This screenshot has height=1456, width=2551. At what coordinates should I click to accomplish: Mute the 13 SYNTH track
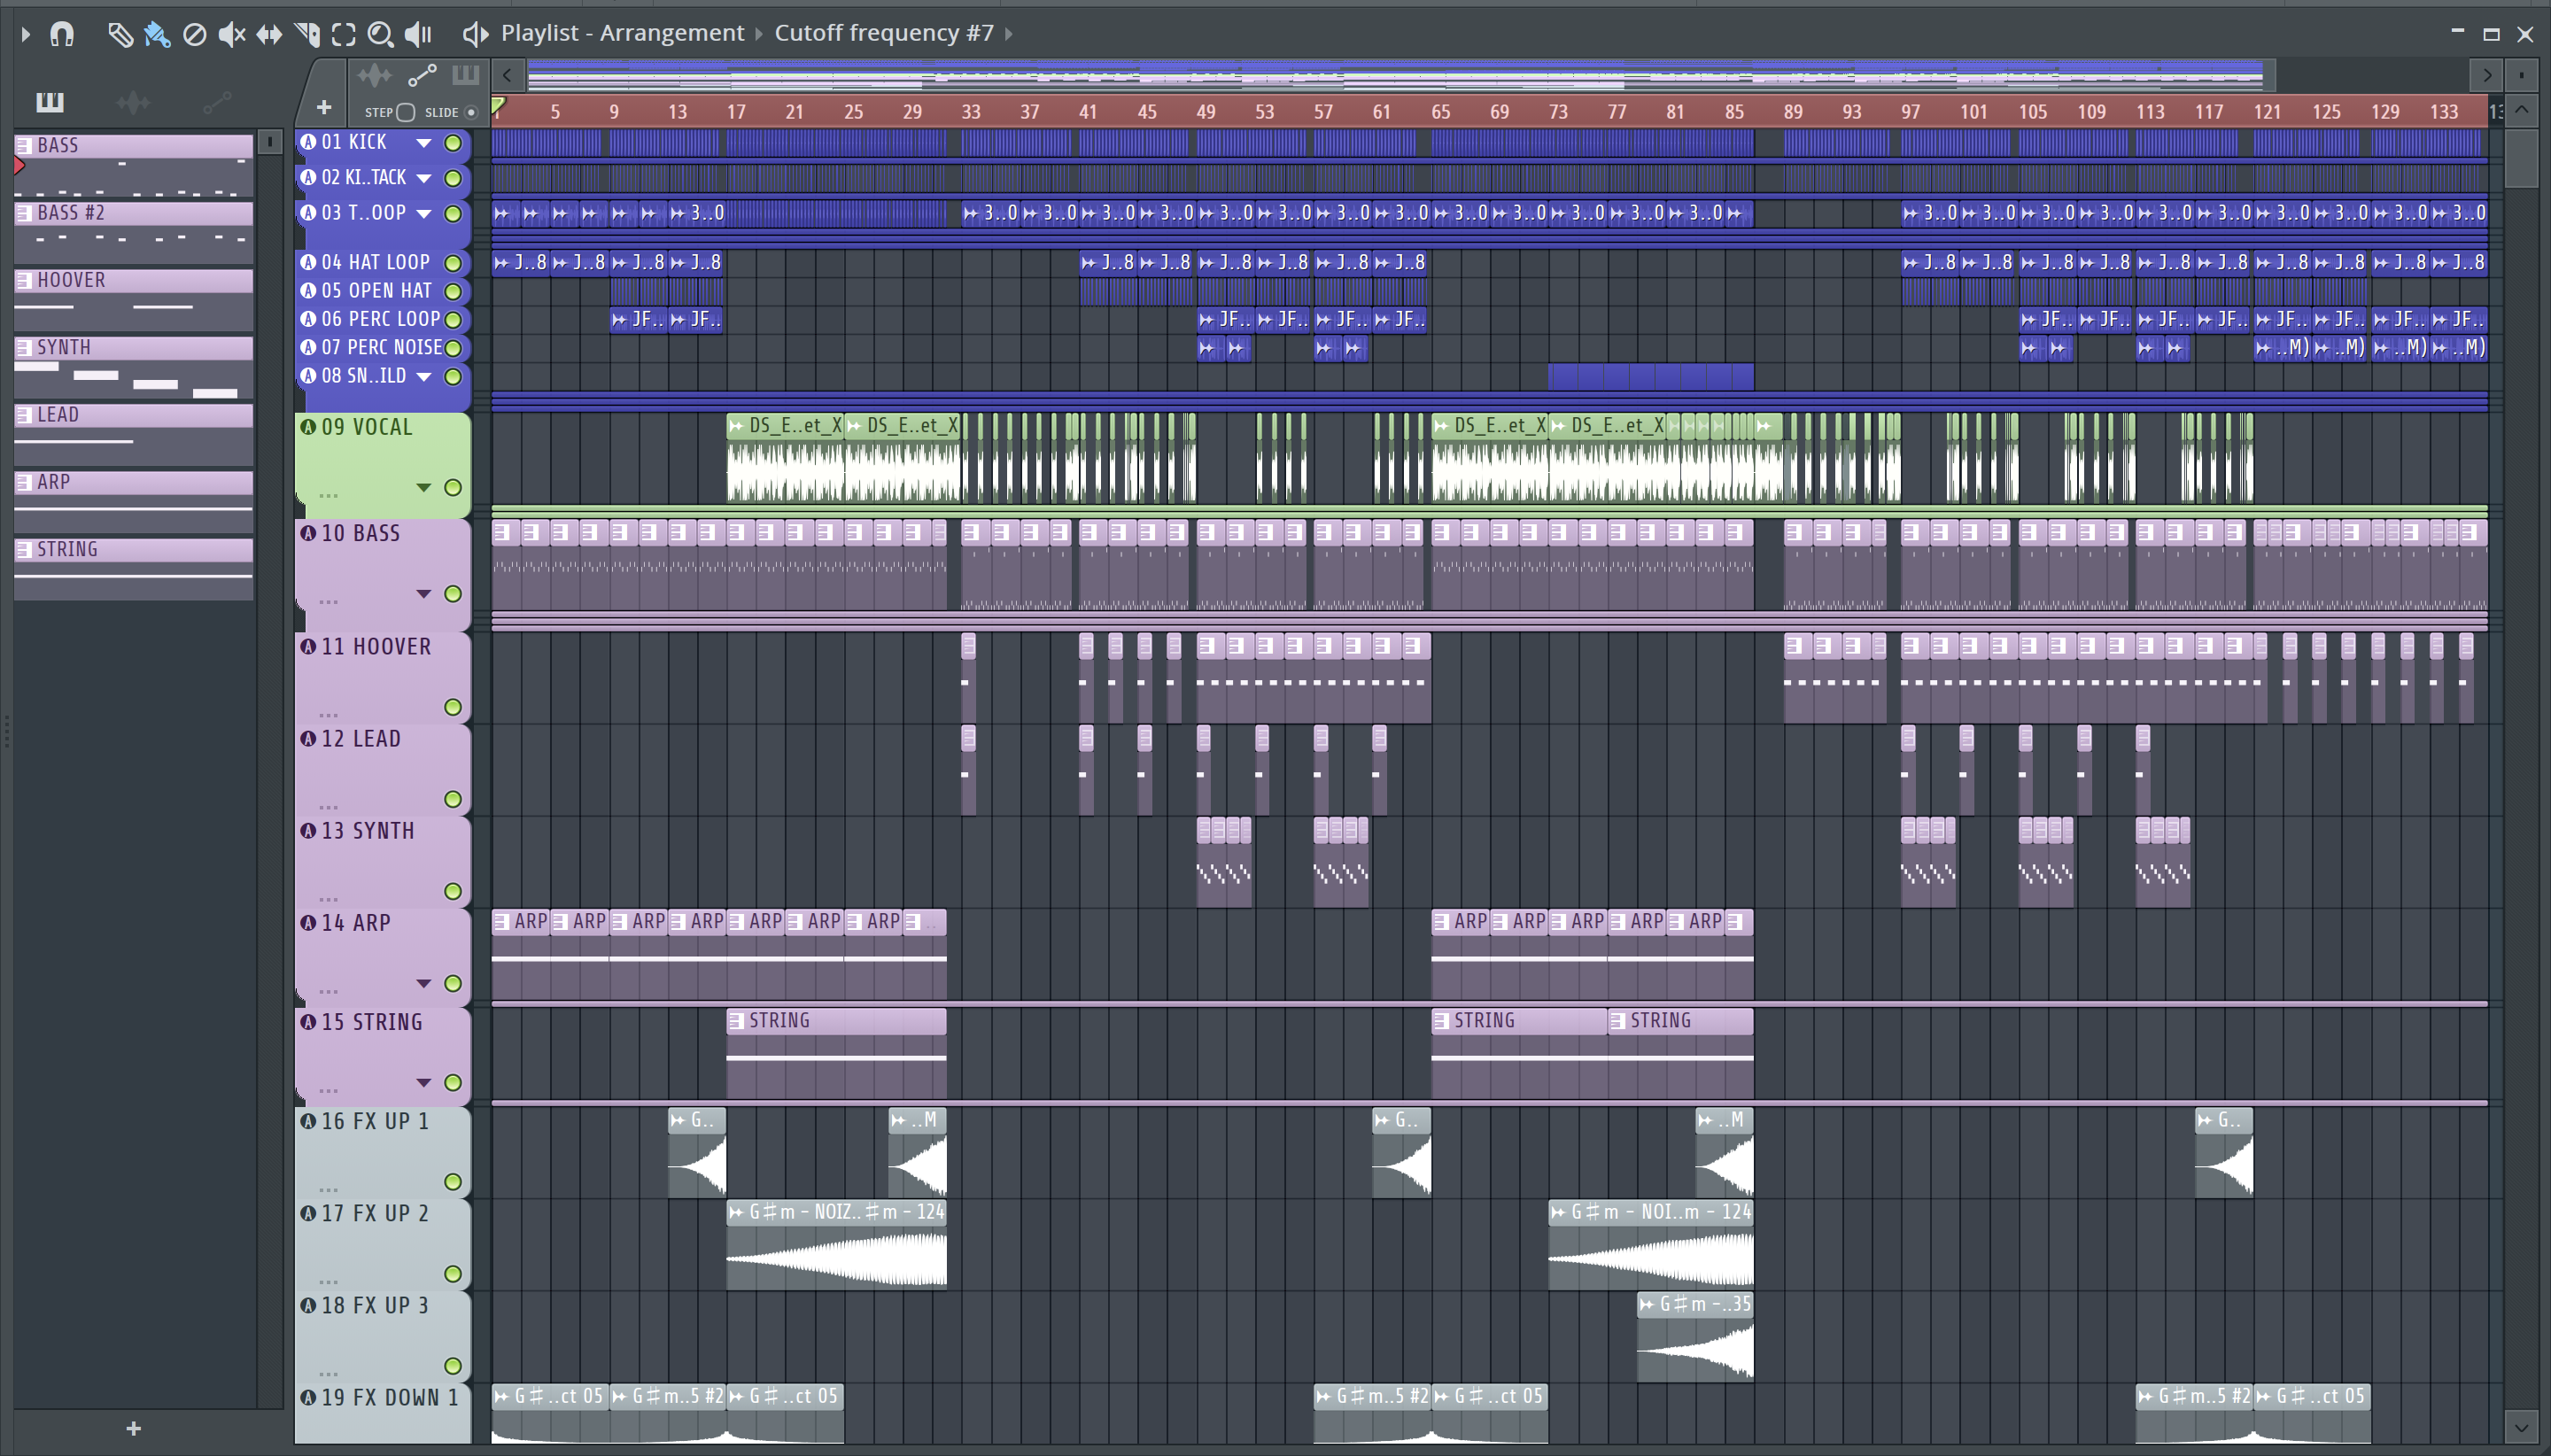coord(453,891)
